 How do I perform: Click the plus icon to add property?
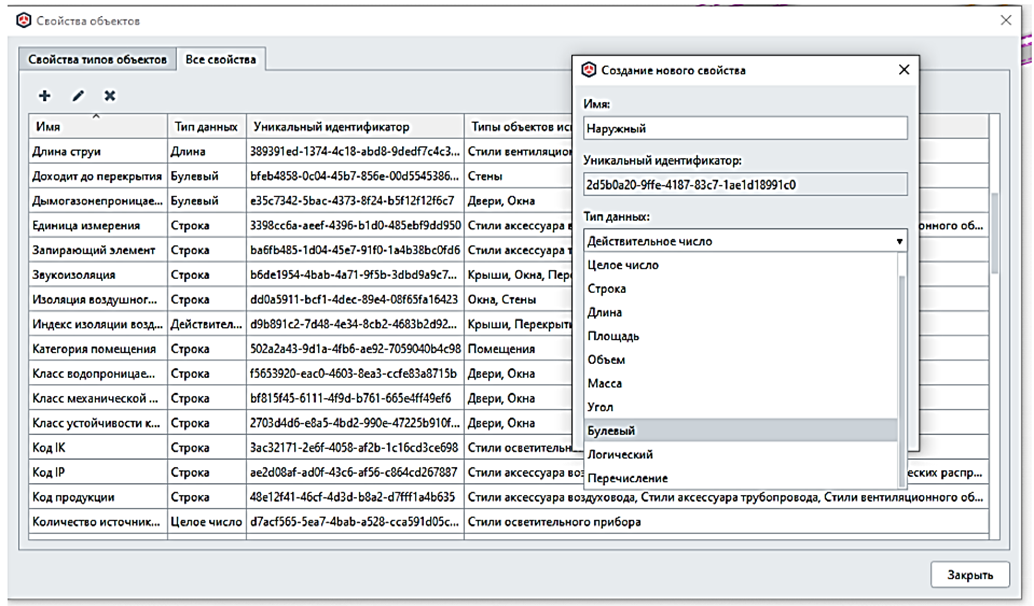click(44, 96)
